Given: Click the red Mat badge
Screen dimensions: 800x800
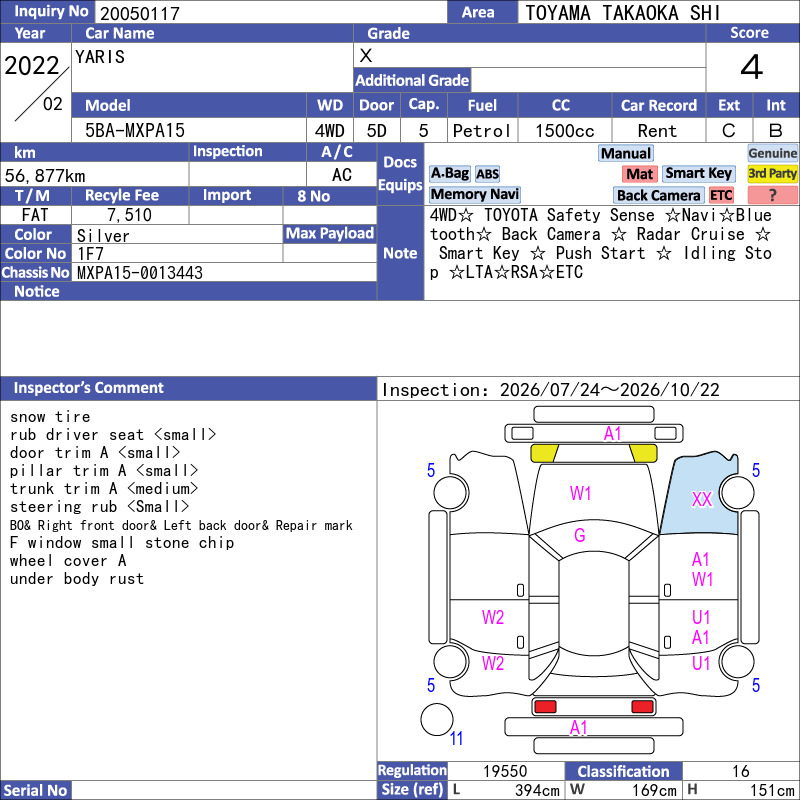Looking at the screenshot, I should pos(640,174).
